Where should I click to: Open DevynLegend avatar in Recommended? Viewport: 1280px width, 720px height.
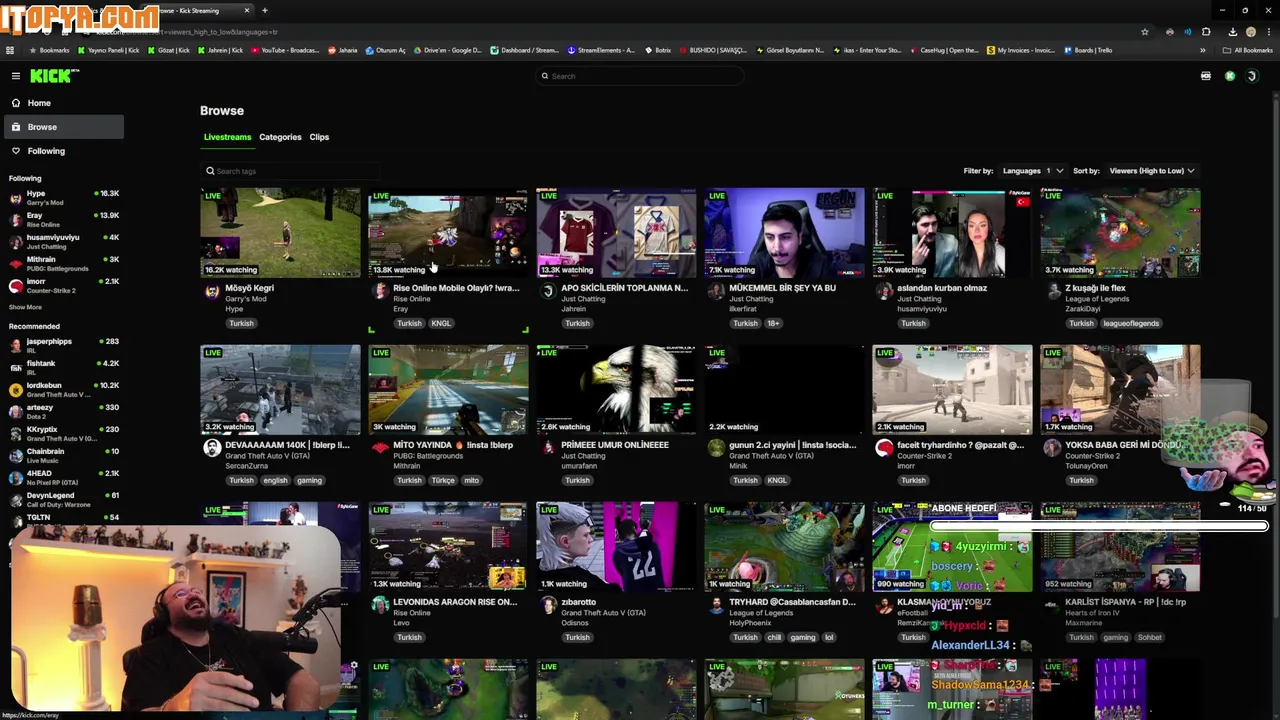(x=15, y=499)
